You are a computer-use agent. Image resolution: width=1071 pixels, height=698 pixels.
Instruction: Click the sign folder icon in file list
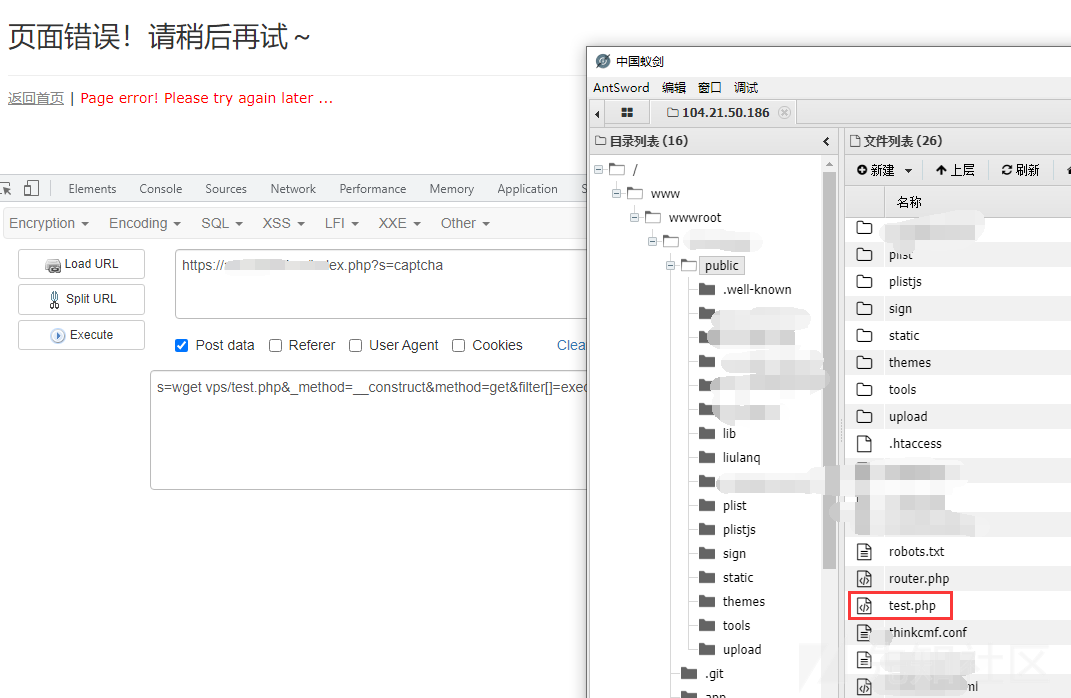coord(864,309)
